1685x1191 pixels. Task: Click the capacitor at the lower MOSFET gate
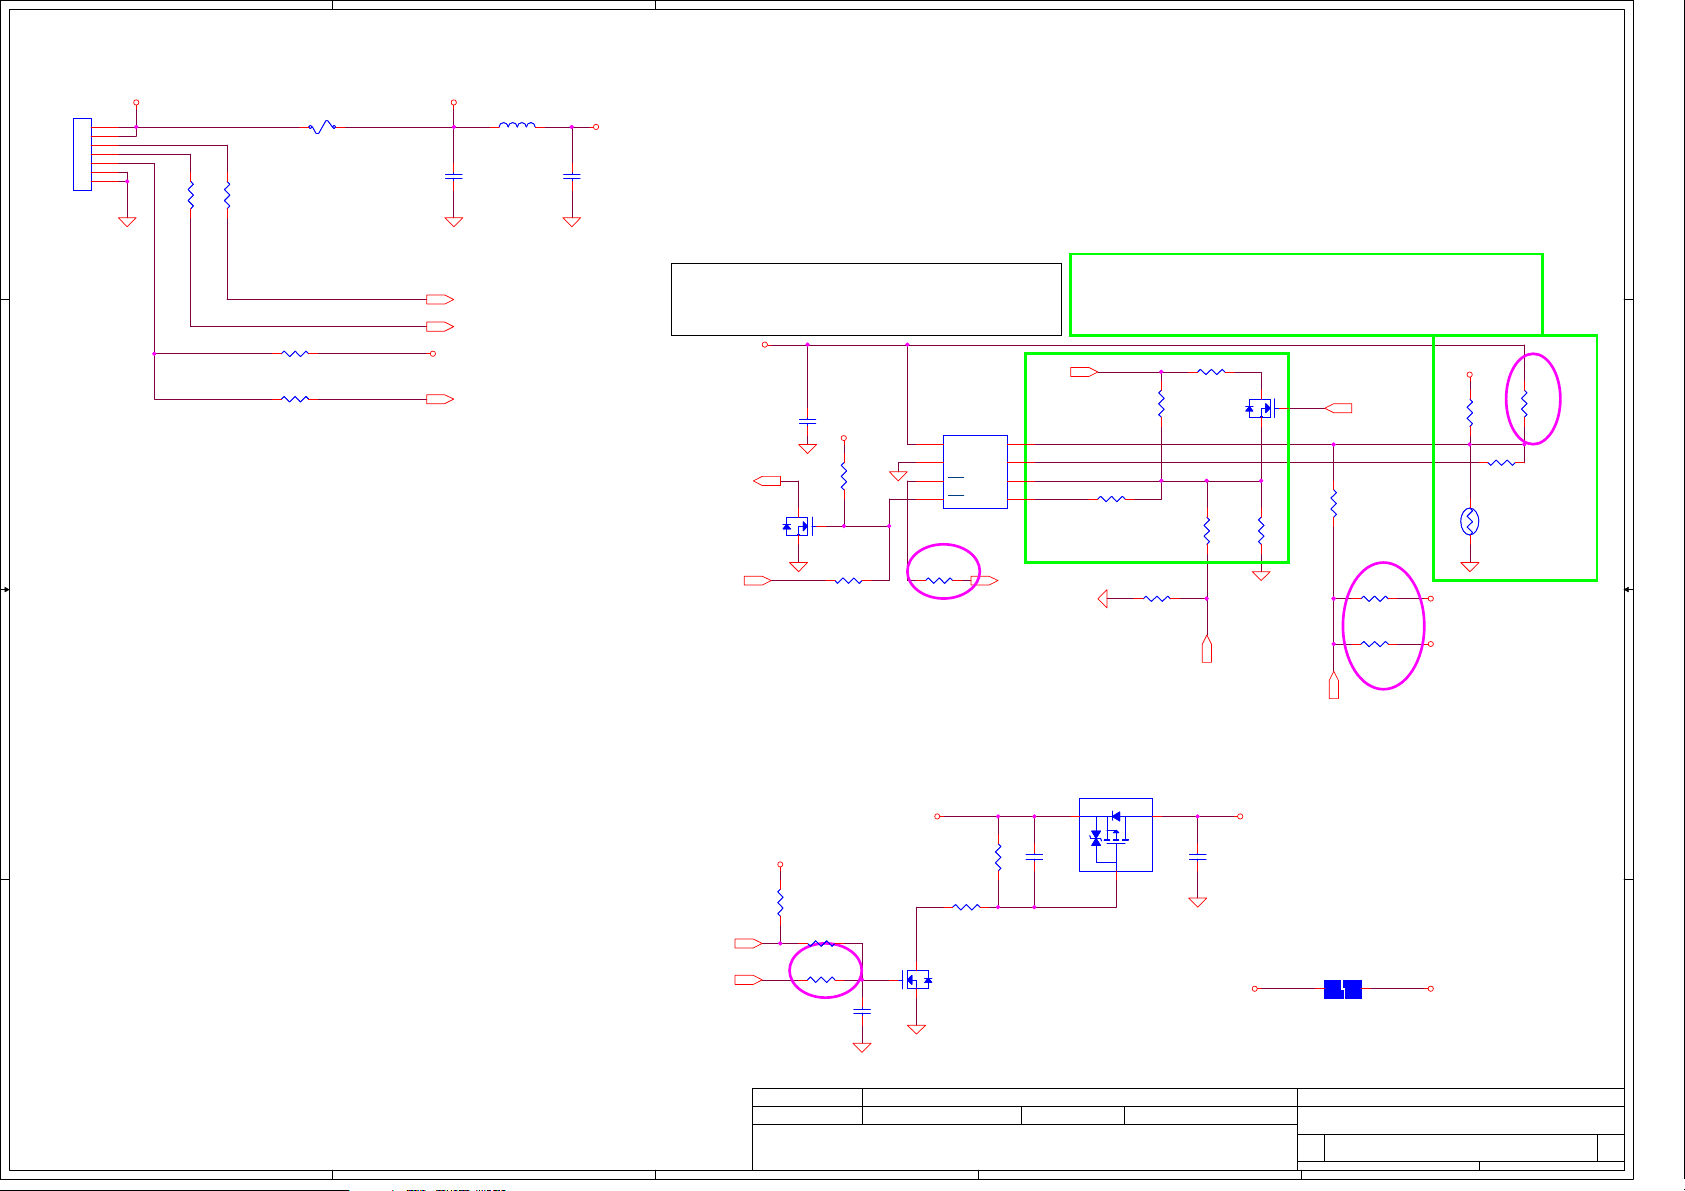(861, 1012)
